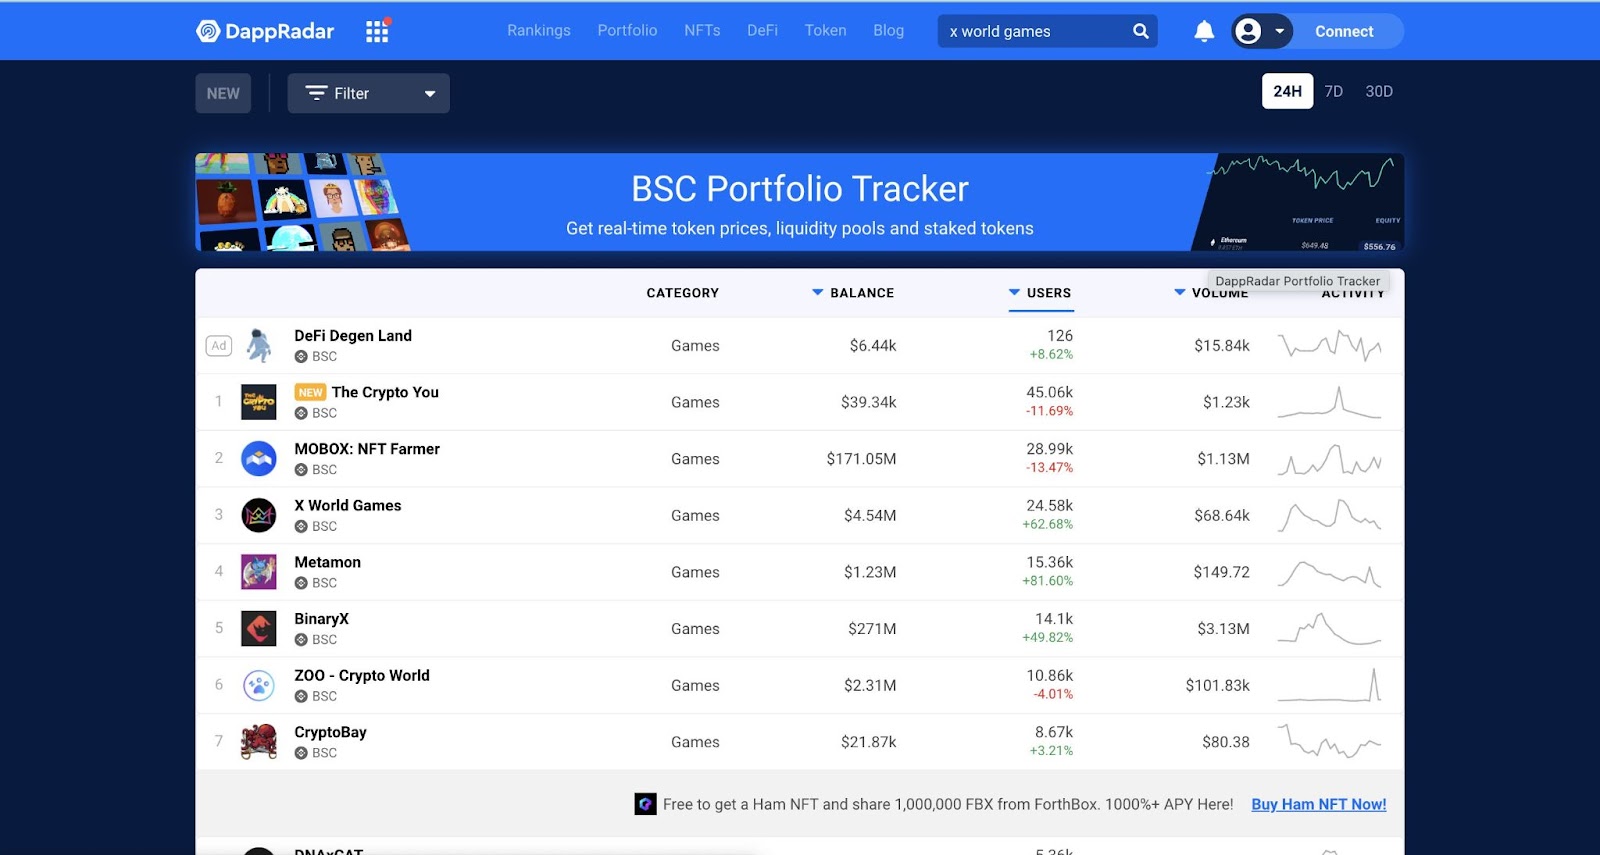
Task: Select the 30D time range
Action: [1379, 91]
